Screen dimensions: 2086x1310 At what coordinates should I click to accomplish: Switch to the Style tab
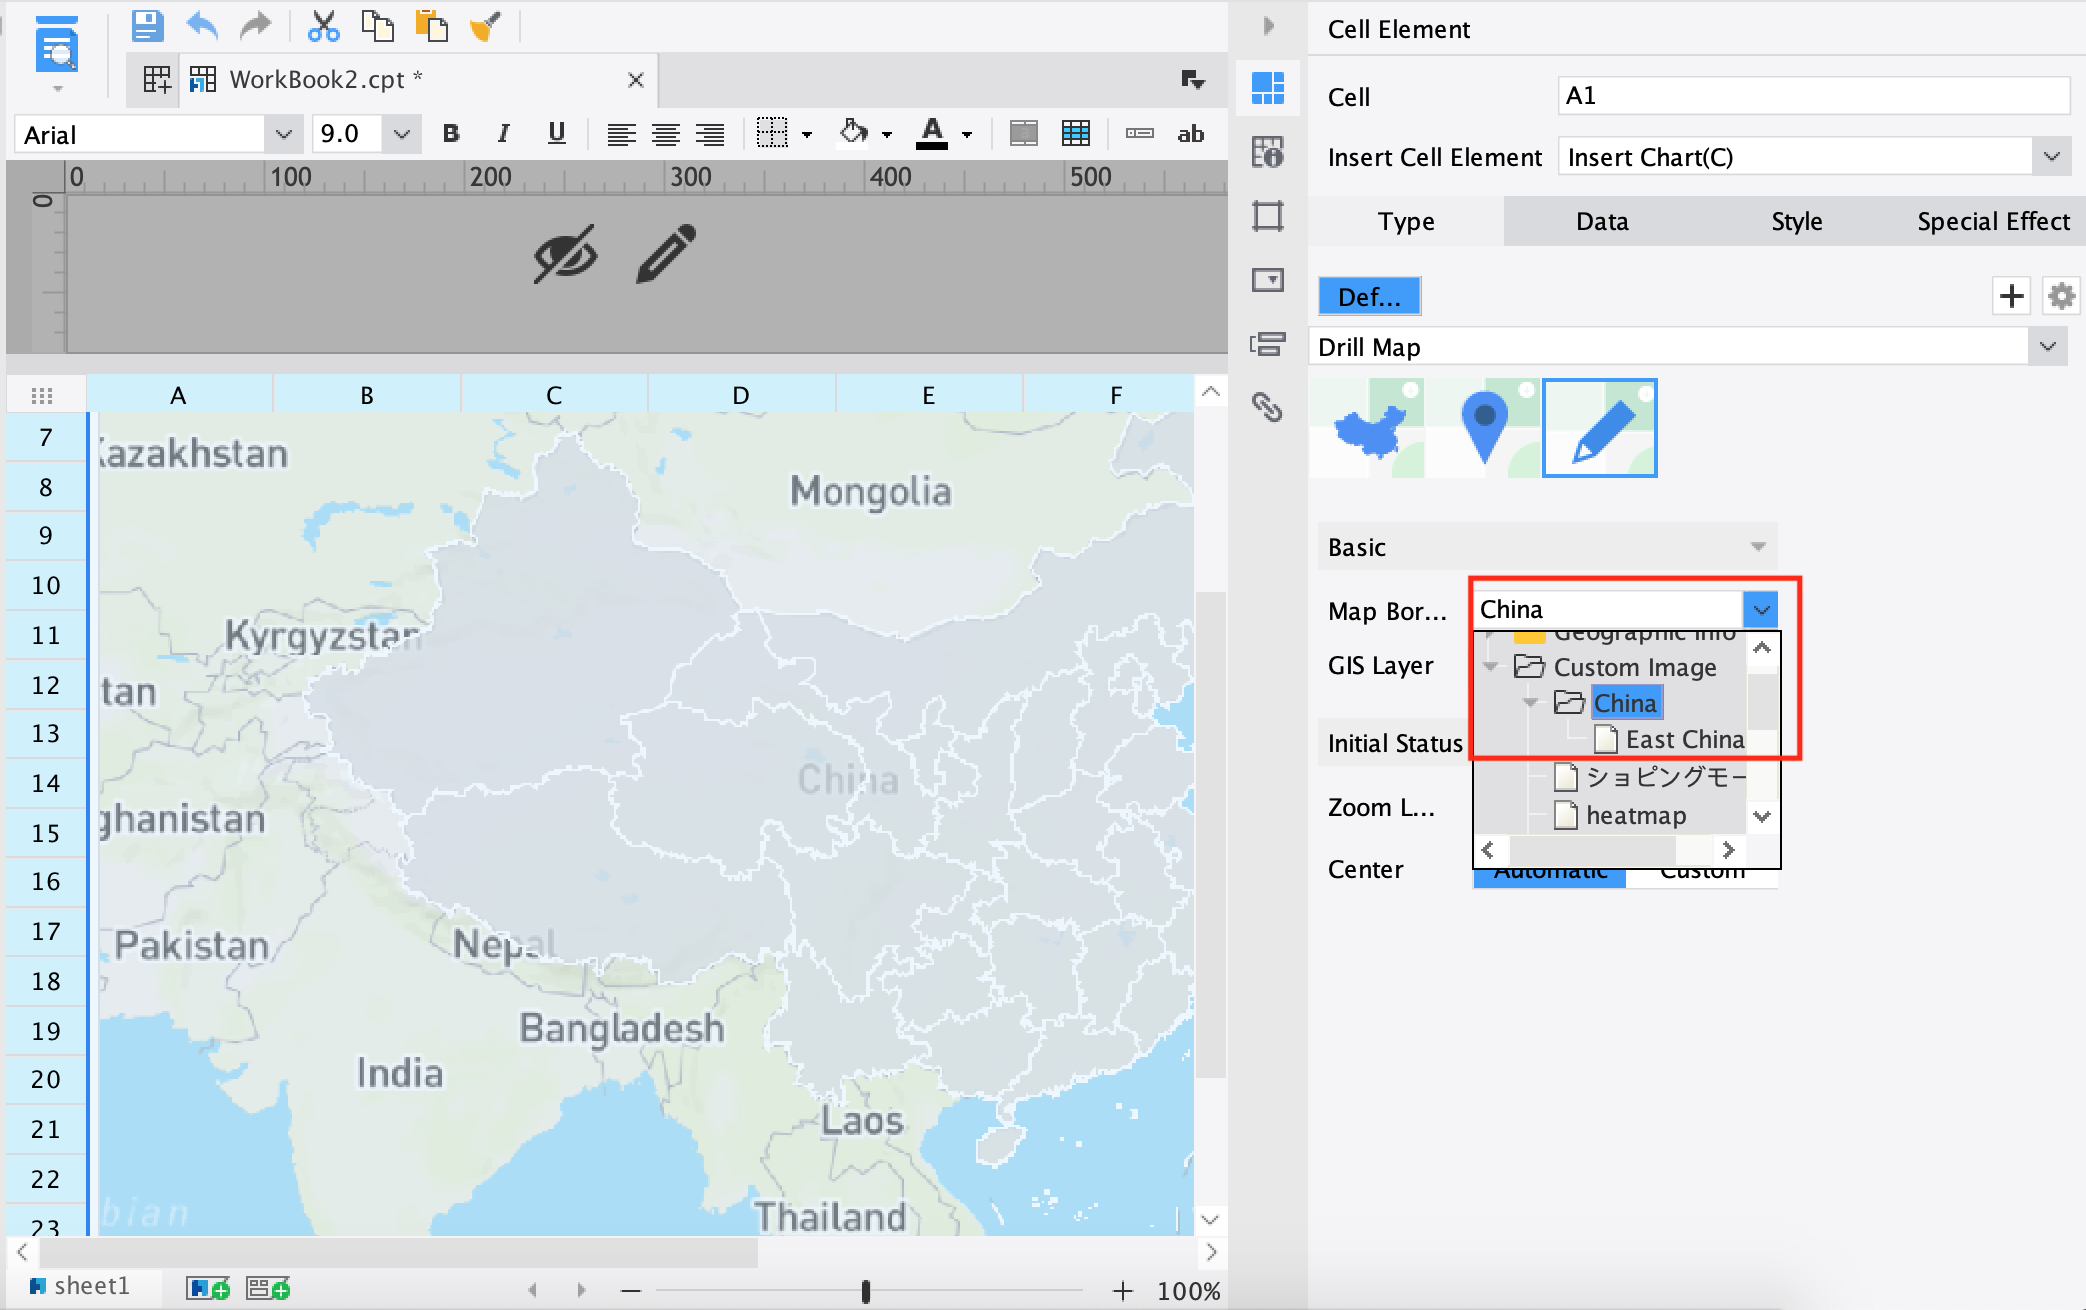pyautogui.click(x=1796, y=221)
